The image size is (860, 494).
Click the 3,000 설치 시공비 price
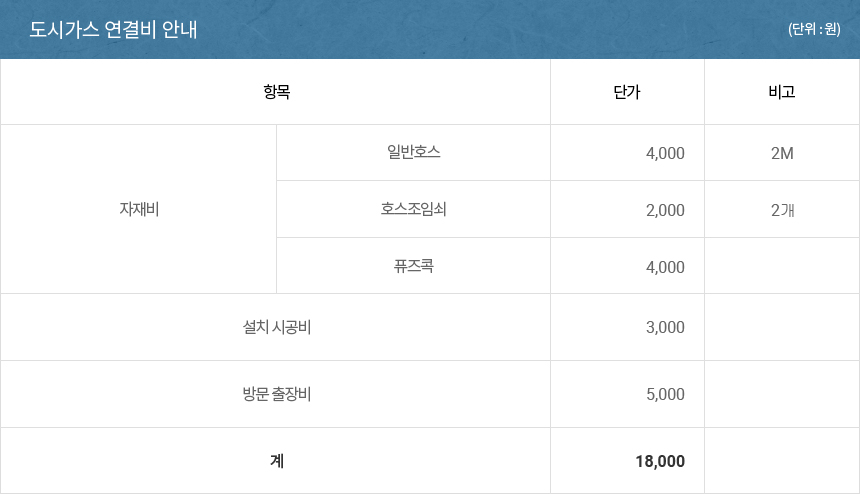tap(665, 327)
